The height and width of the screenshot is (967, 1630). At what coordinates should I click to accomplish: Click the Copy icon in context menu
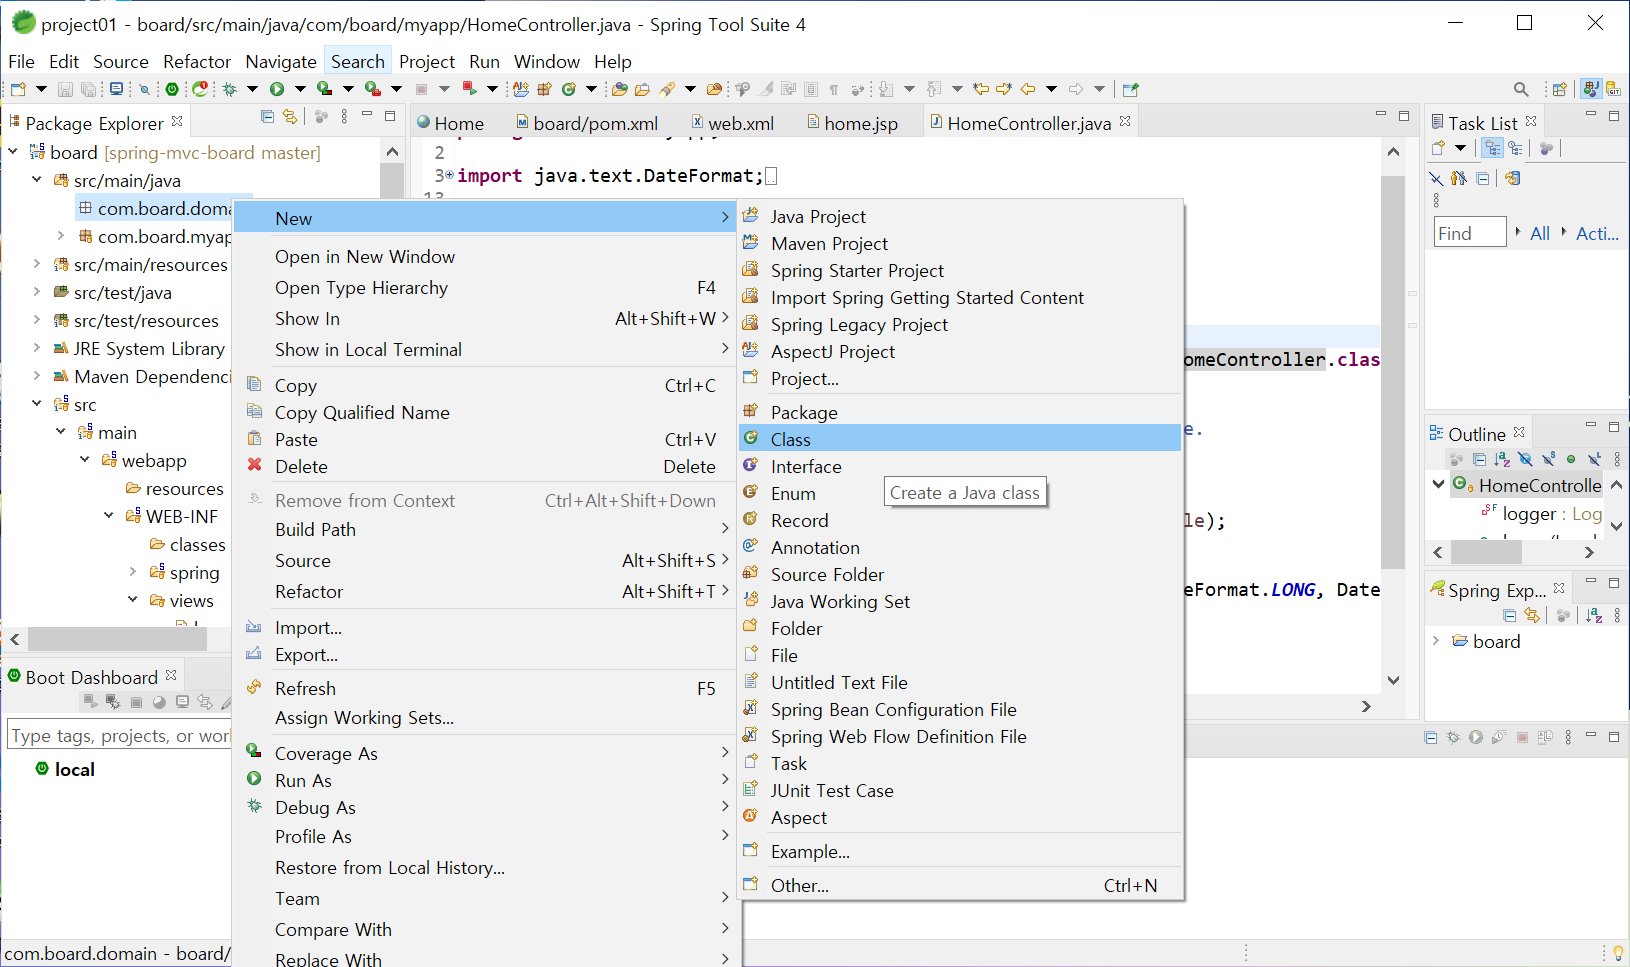pos(255,384)
